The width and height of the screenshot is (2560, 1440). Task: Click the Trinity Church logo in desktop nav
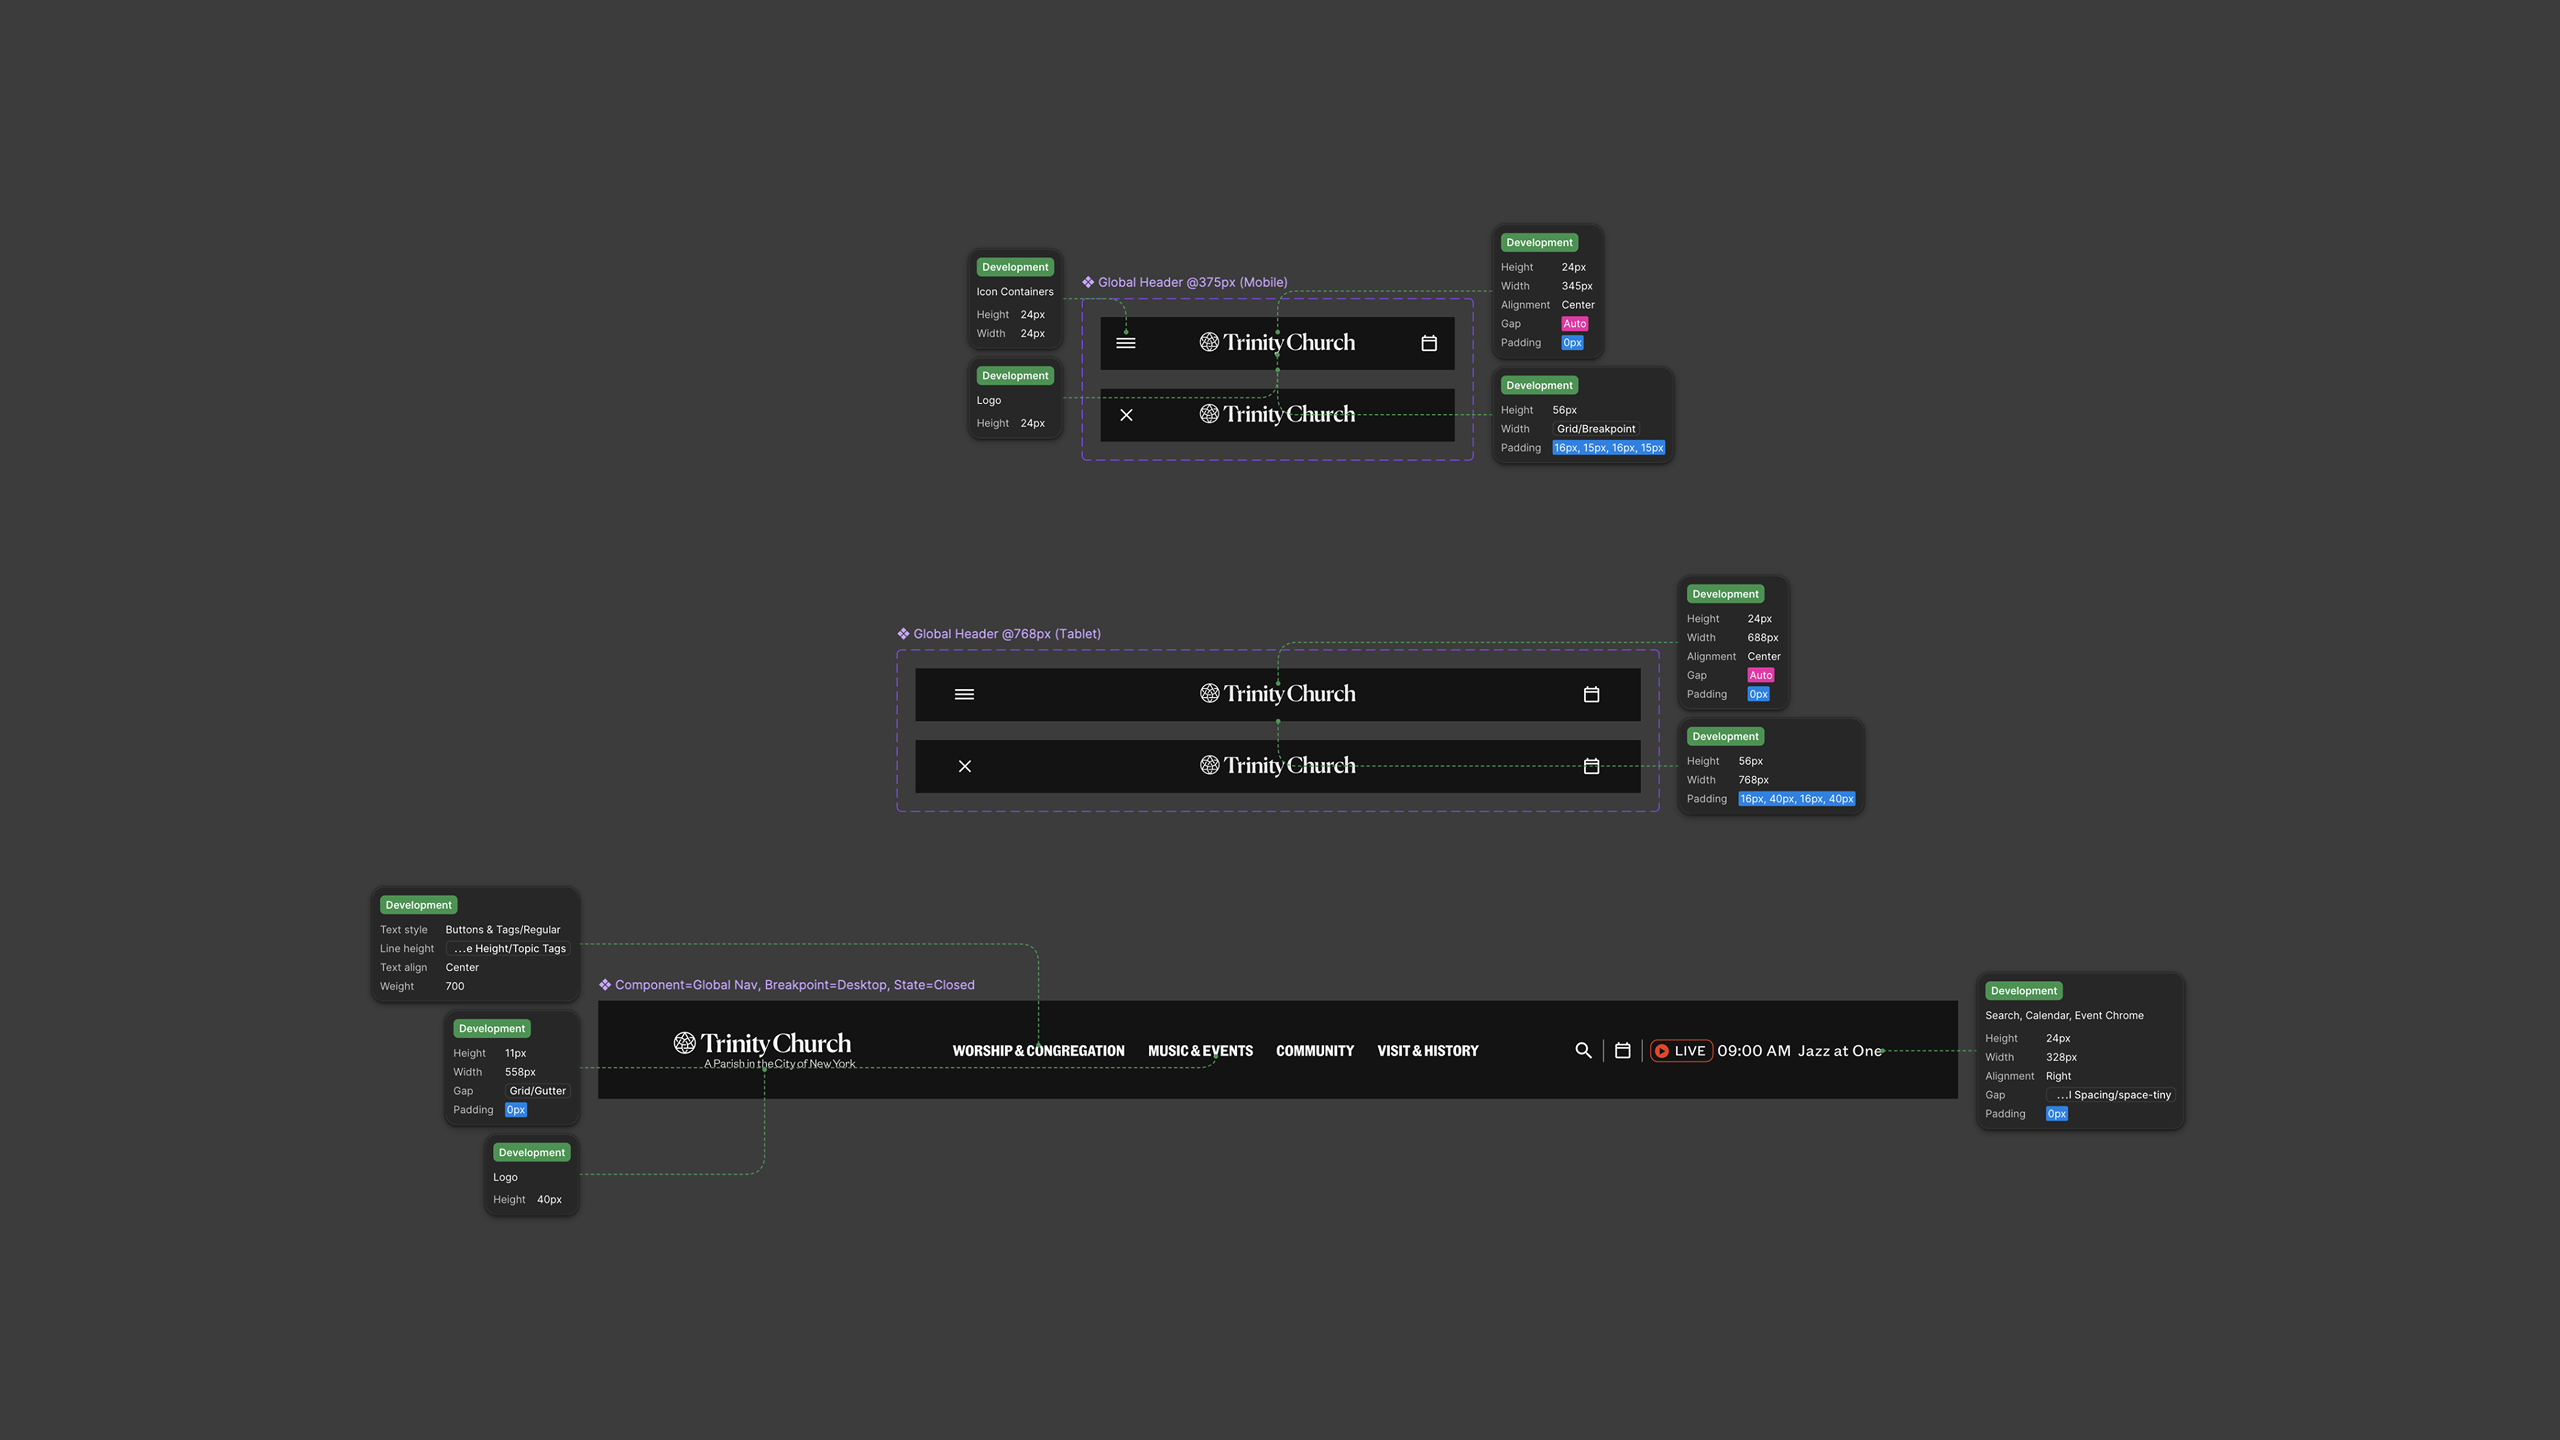pos(763,1045)
